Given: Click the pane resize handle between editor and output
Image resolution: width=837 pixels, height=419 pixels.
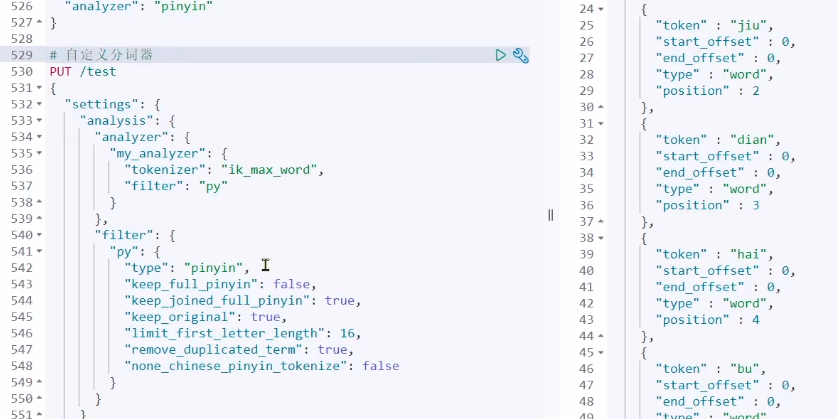Looking at the screenshot, I should (x=550, y=215).
